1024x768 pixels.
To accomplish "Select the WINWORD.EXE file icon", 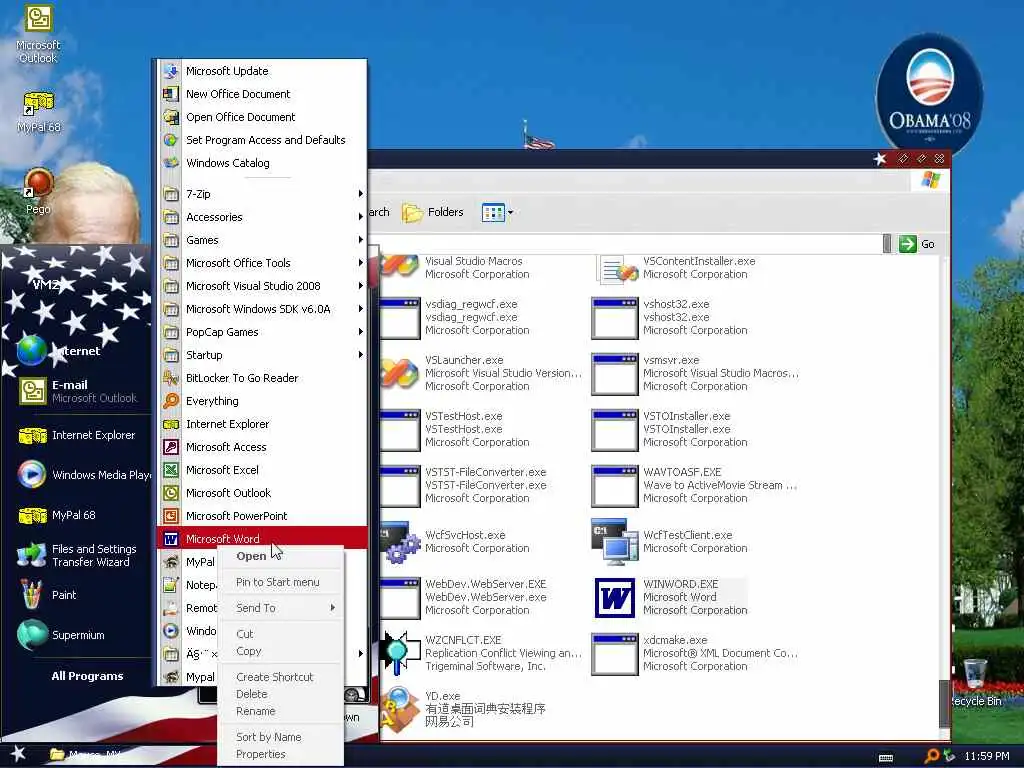I will [x=615, y=597].
